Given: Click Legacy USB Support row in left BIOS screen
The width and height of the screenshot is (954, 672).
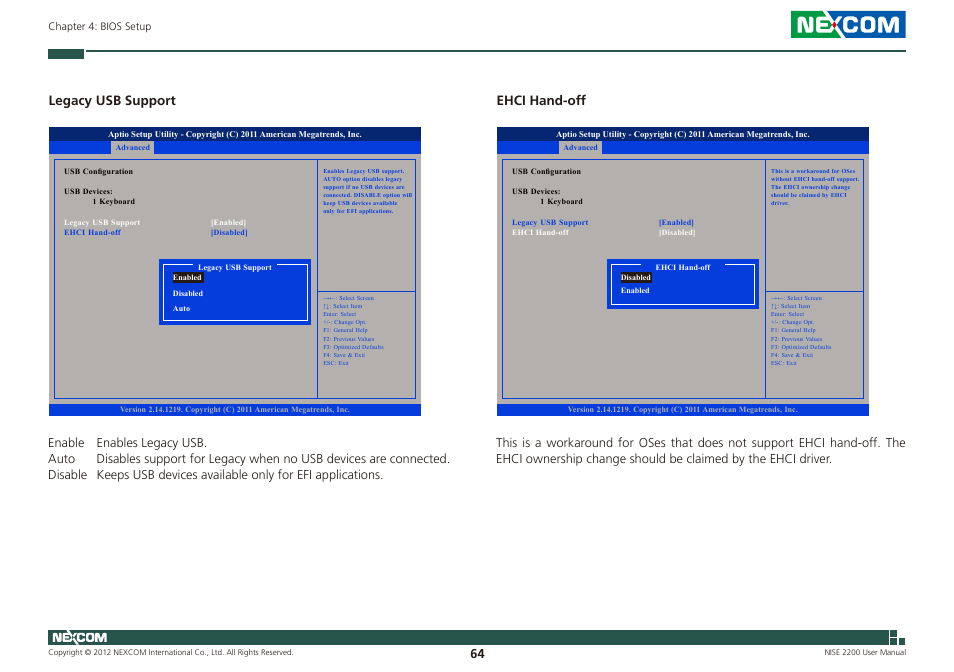Looking at the screenshot, I should click(155, 223).
